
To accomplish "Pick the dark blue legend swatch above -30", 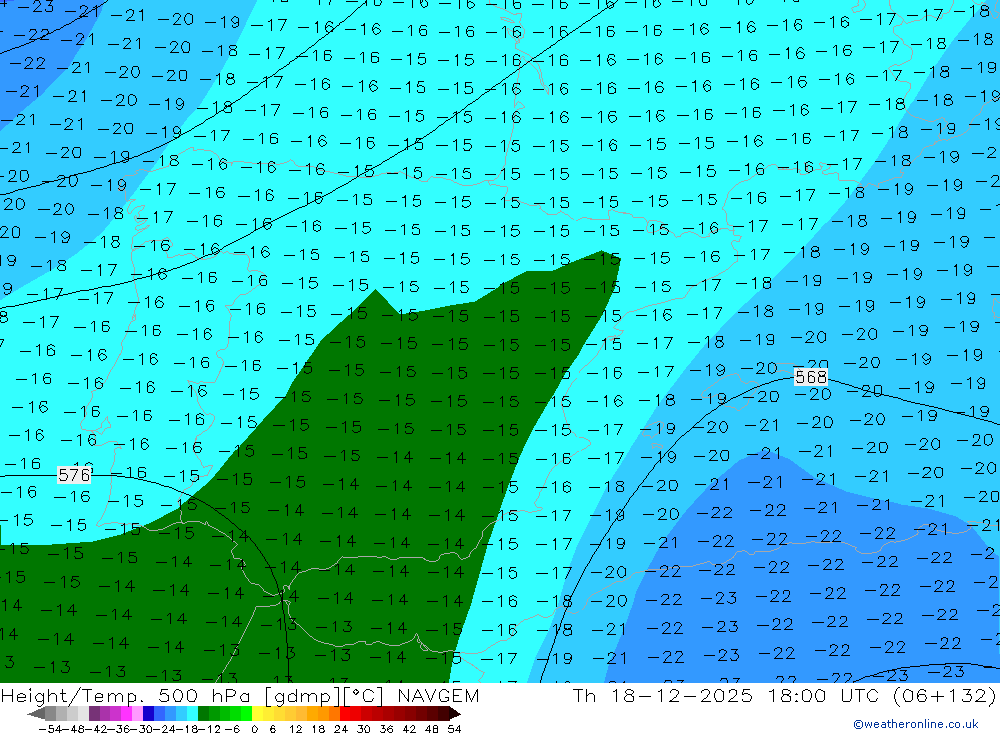I will tap(149, 713).
